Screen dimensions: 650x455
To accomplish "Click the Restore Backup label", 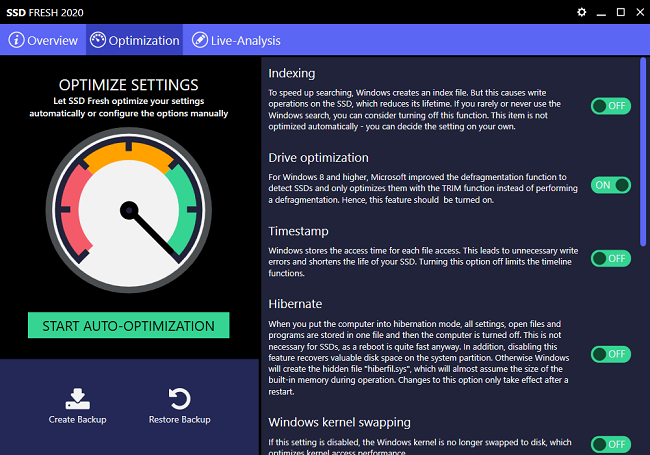I will (179, 420).
